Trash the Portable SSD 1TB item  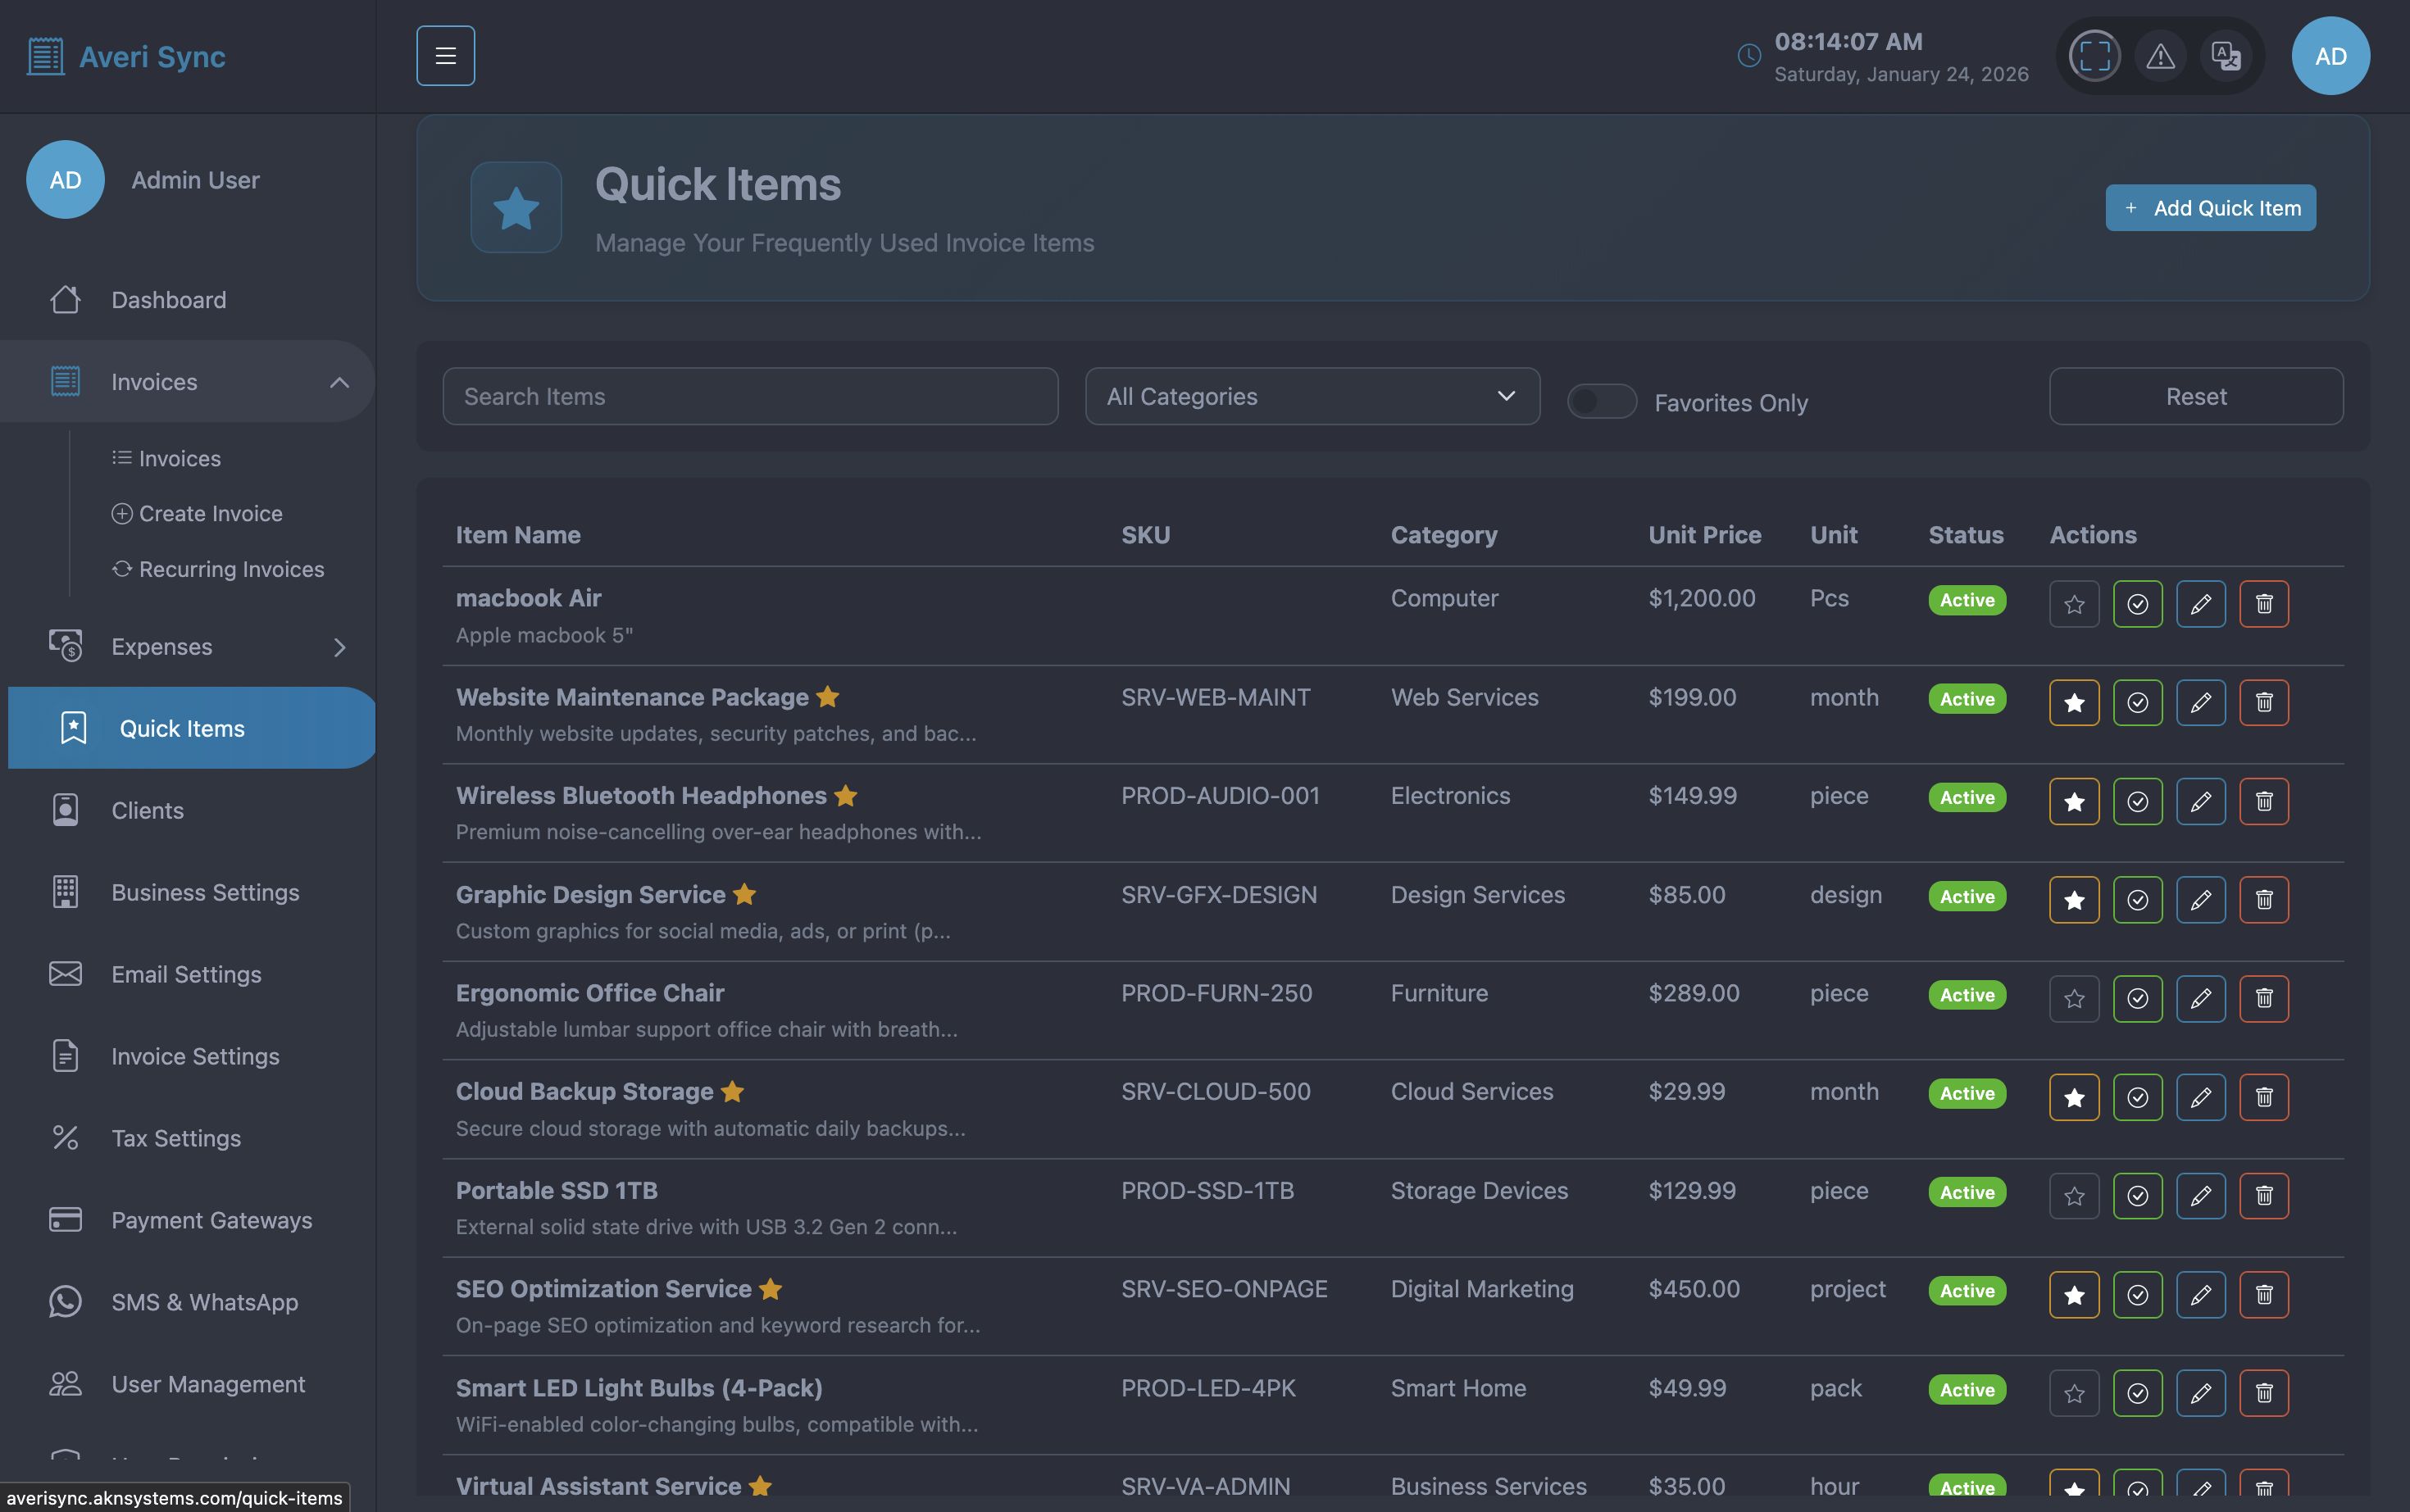click(2264, 1196)
